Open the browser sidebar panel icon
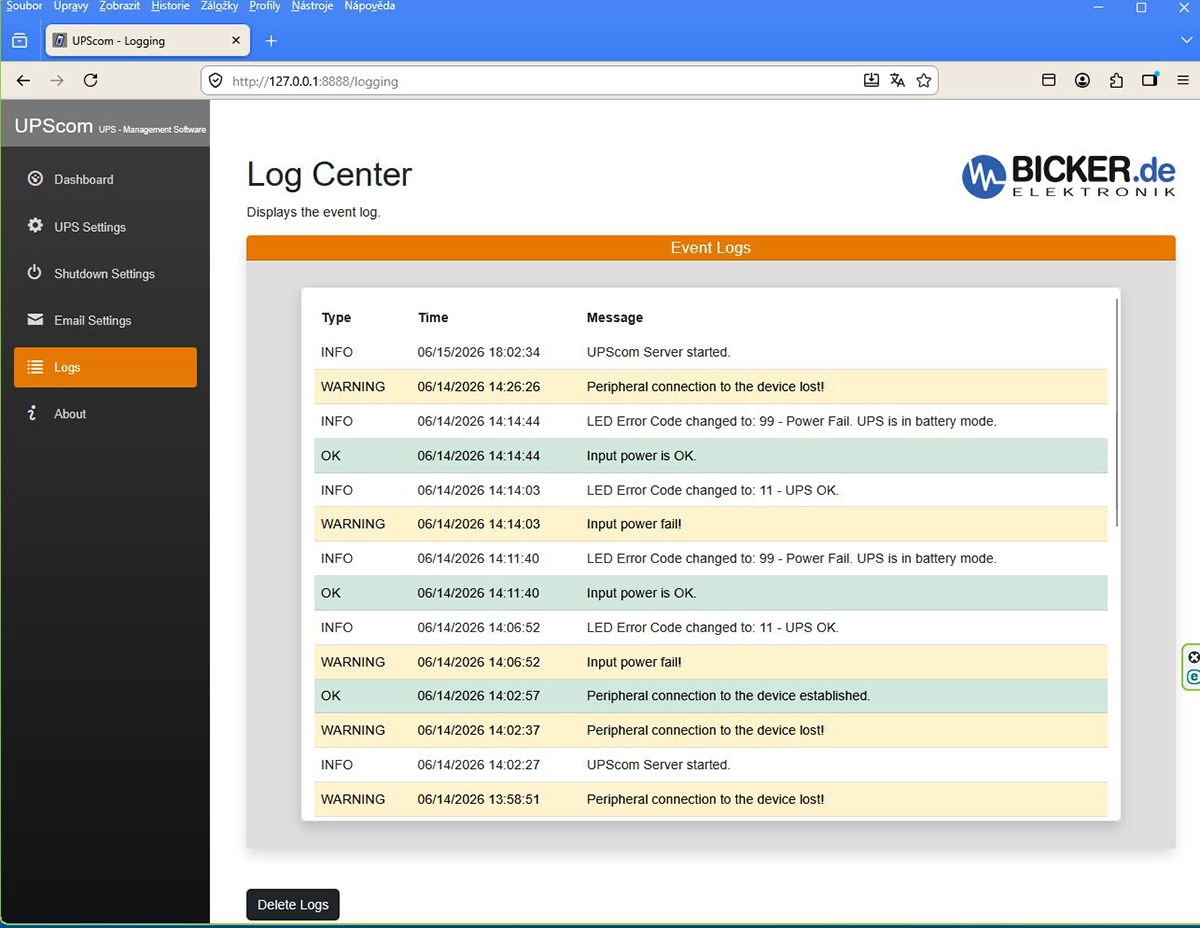1200x928 pixels. pyautogui.click(x=1150, y=81)
